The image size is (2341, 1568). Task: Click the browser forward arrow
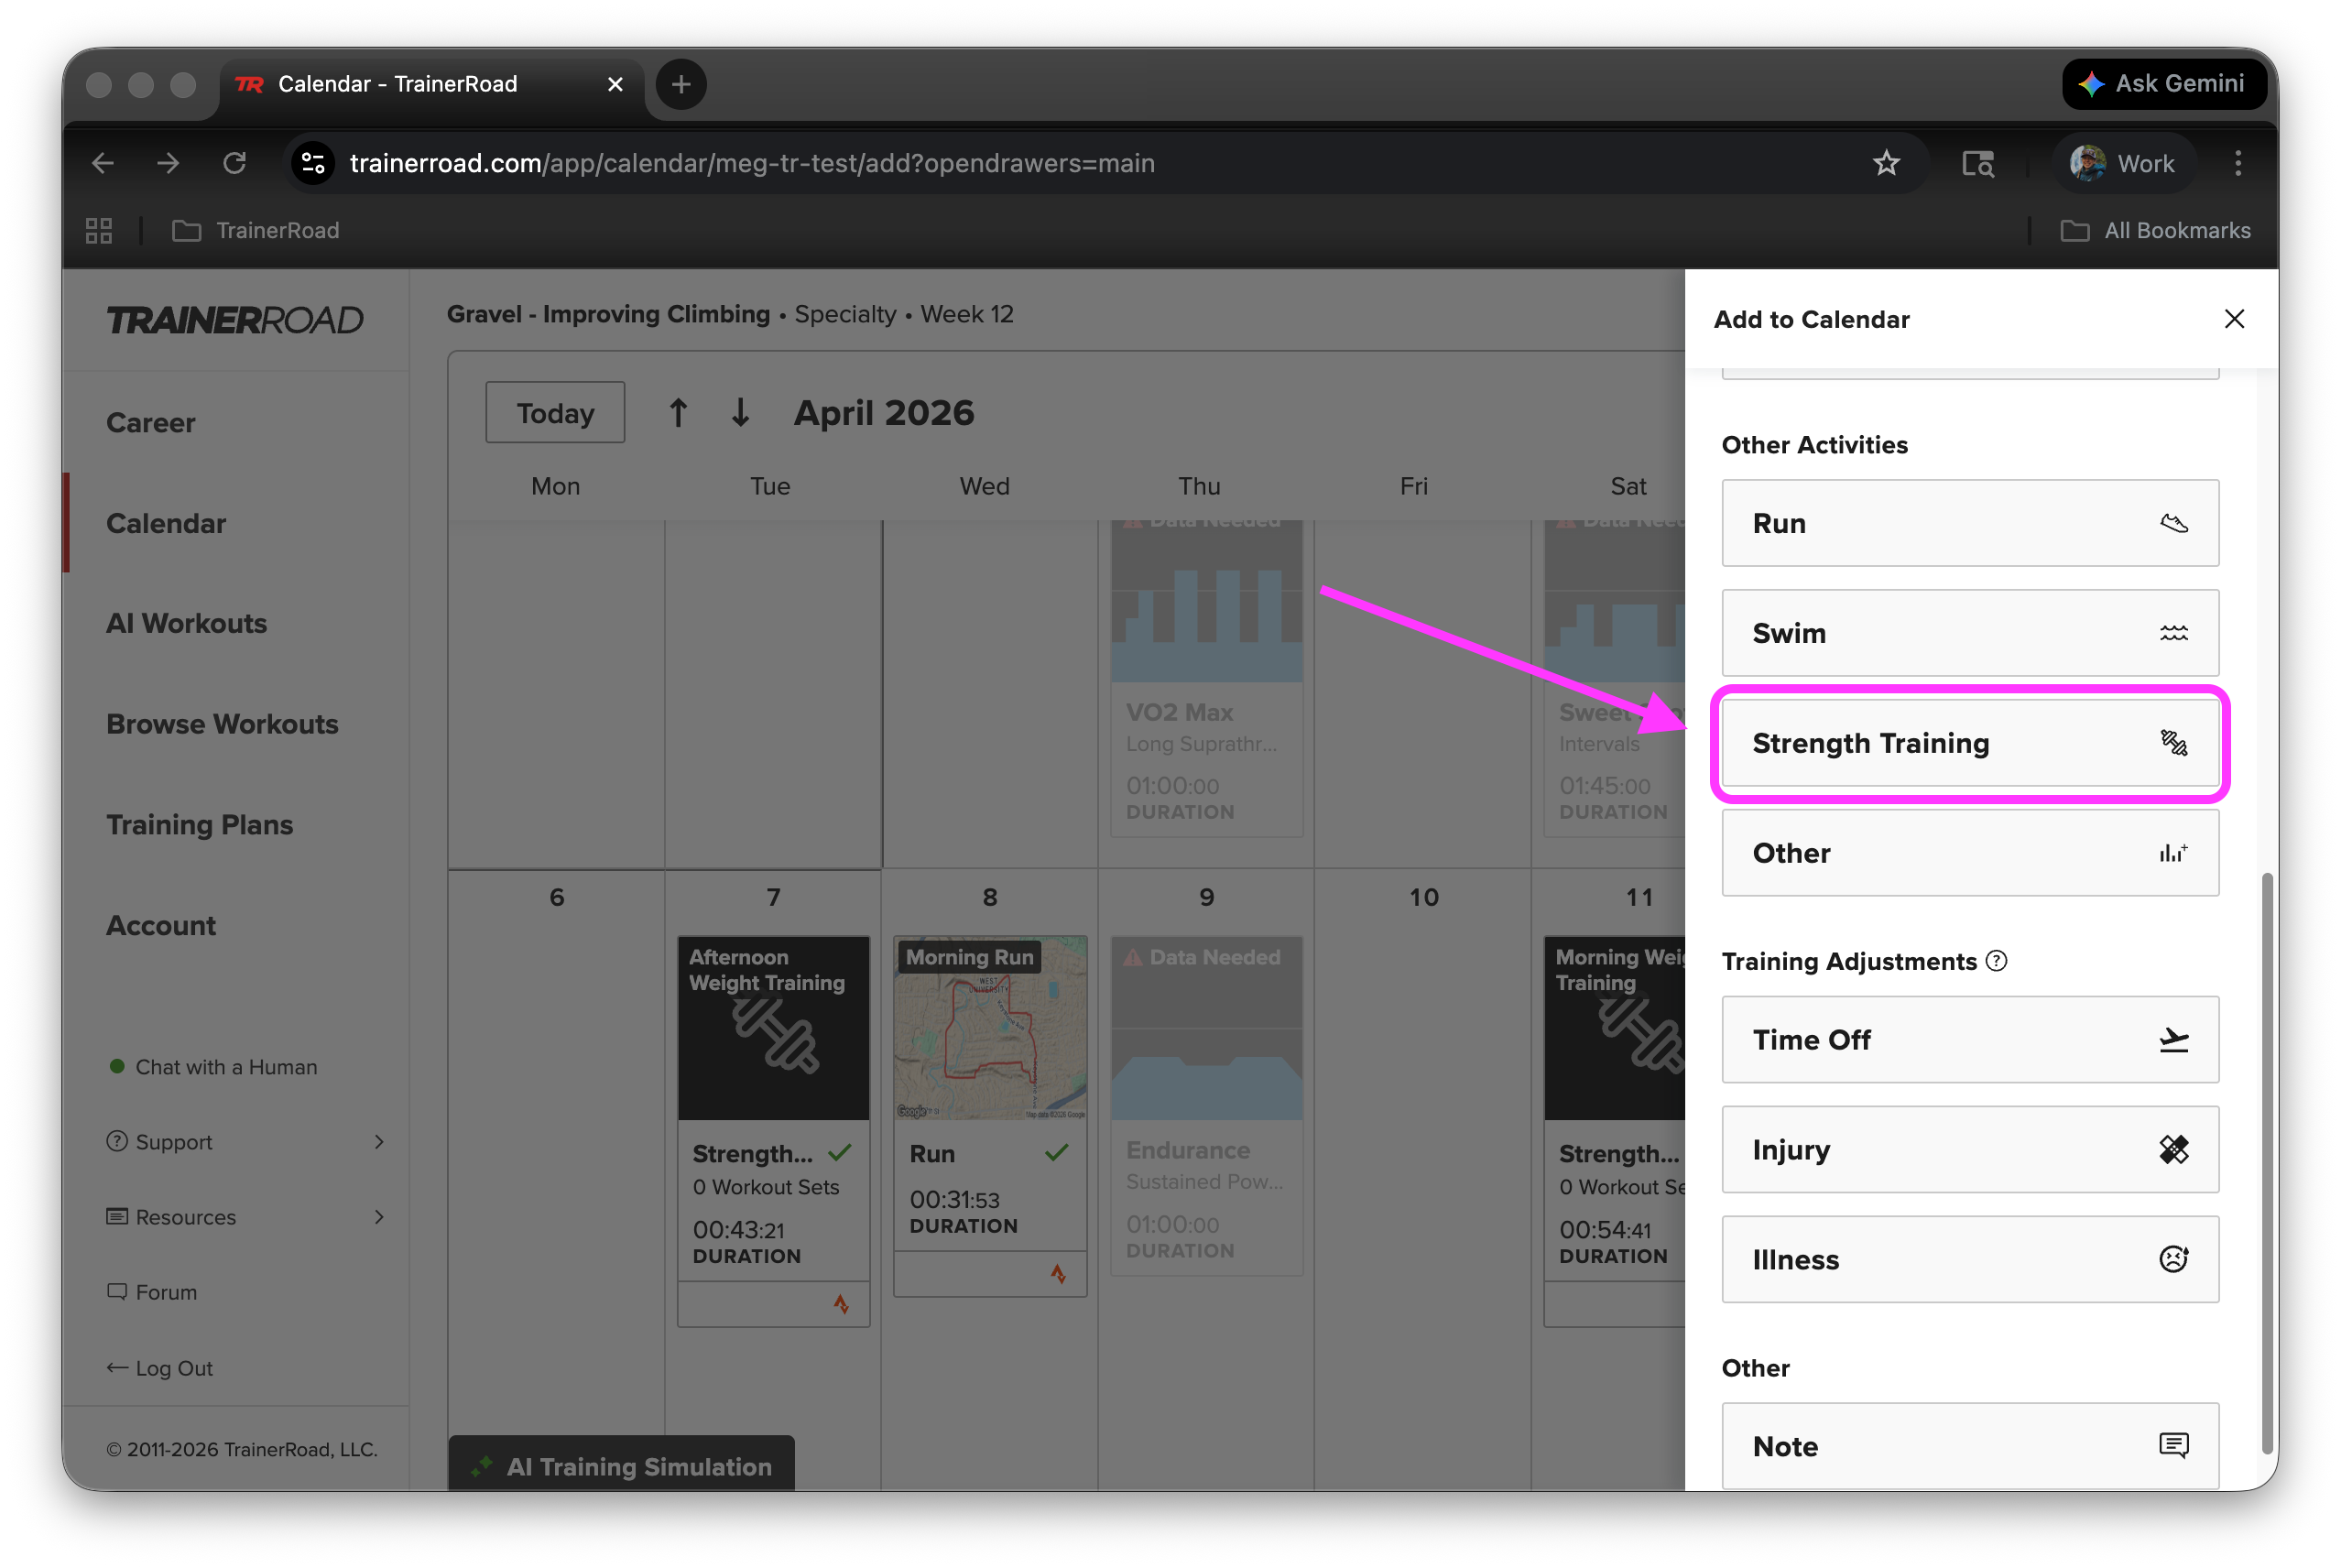(168, 163)
